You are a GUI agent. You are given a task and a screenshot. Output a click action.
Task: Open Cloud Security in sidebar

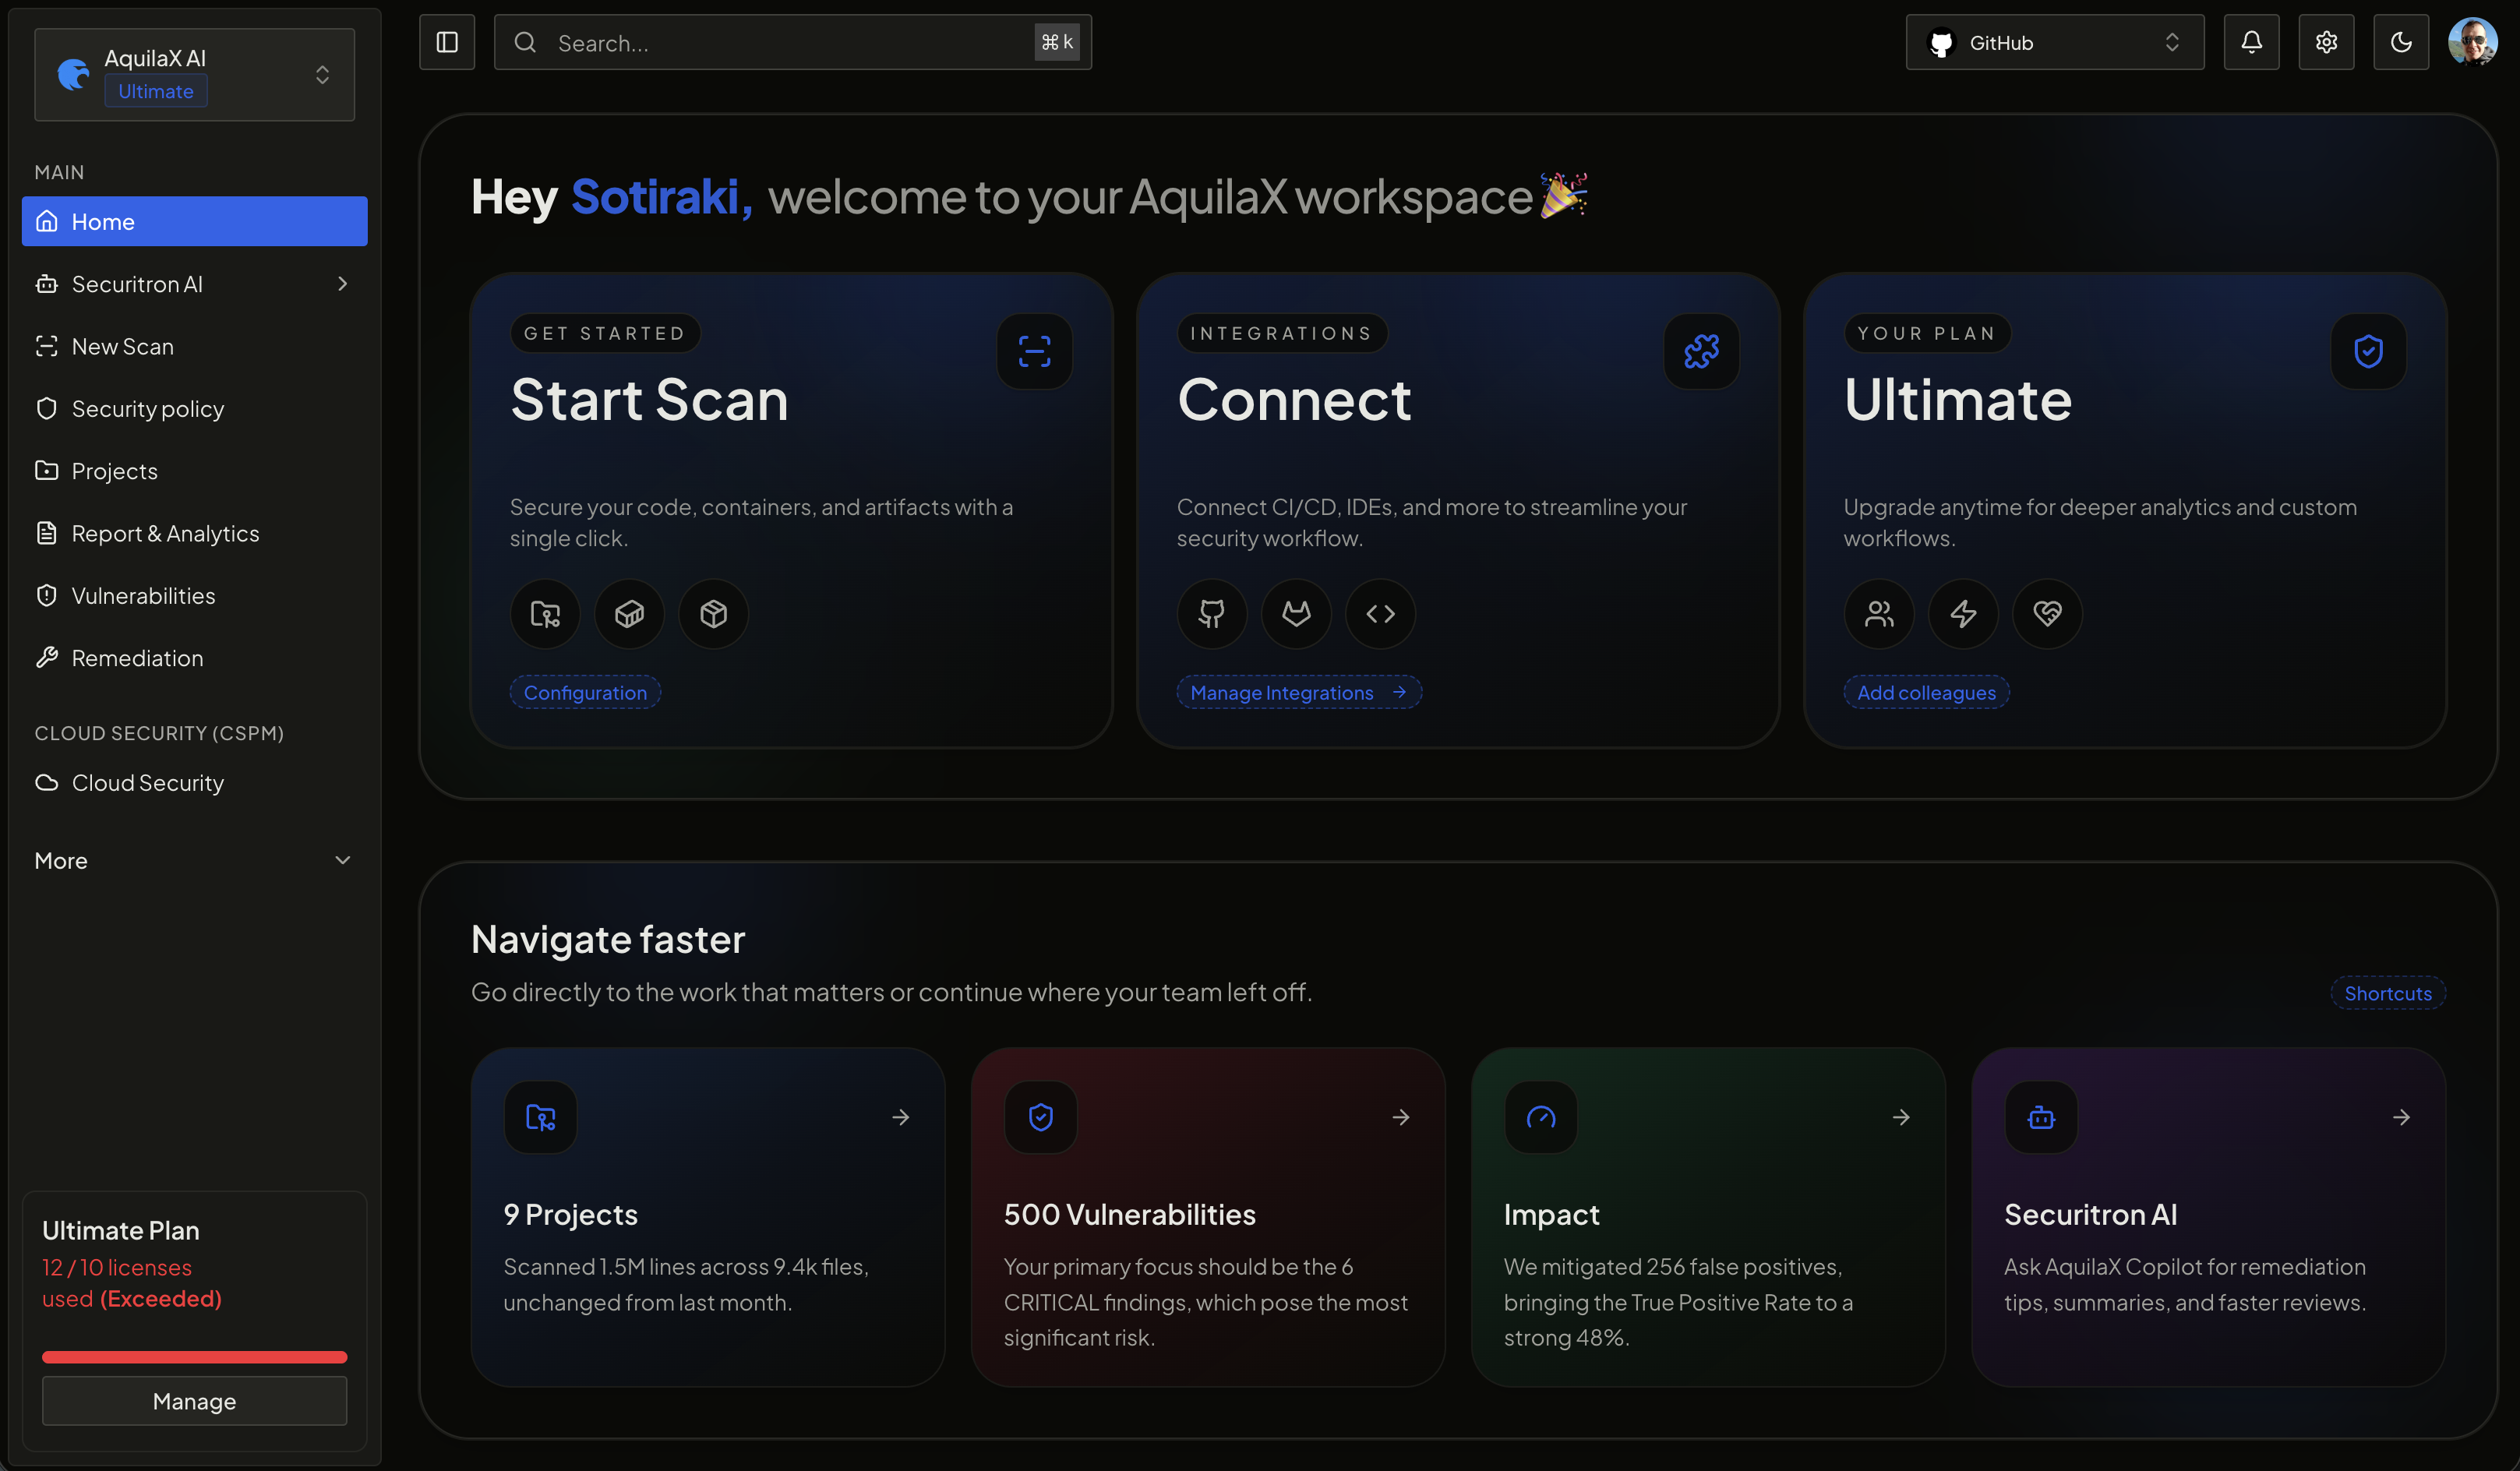(194, 782)
